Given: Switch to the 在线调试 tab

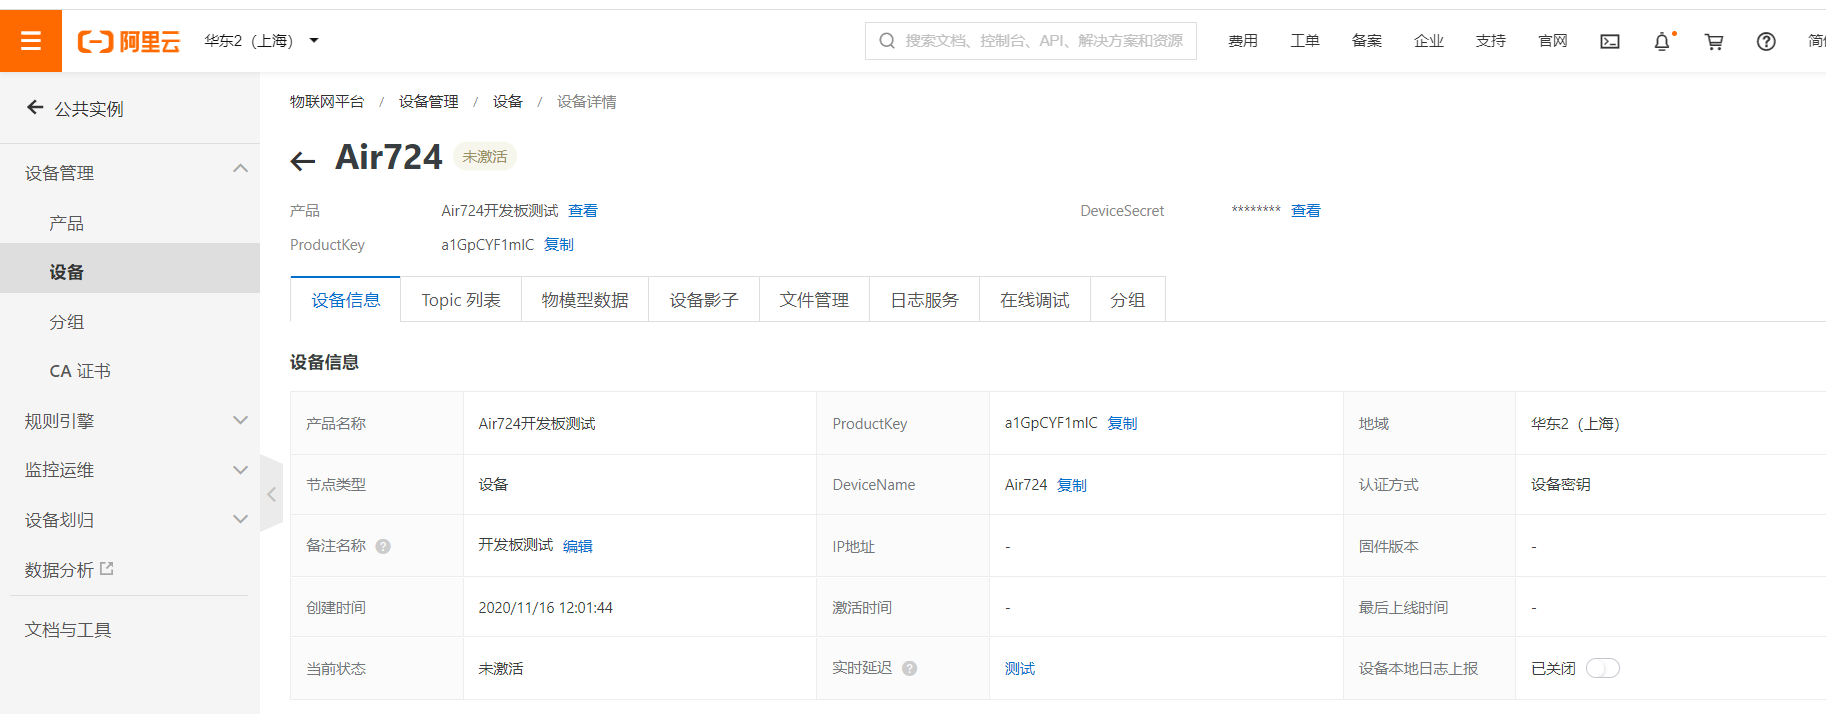Looking at the screenshot, I should click(1035, 300).
